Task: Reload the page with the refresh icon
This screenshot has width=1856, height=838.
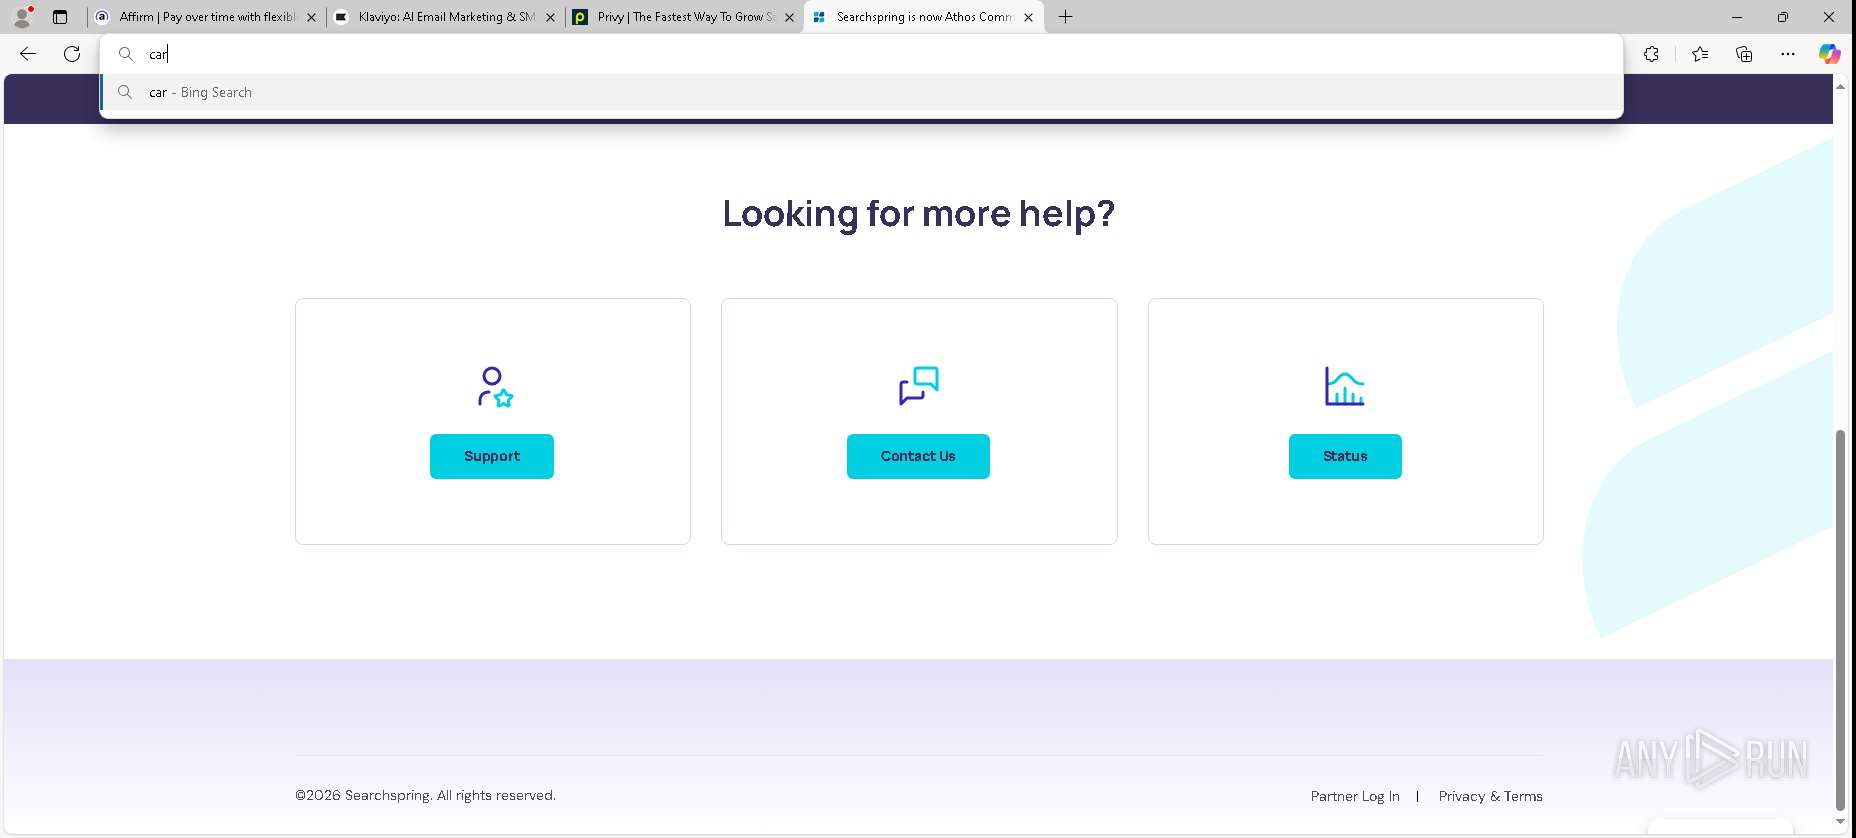Action: [x=72, y=54]
